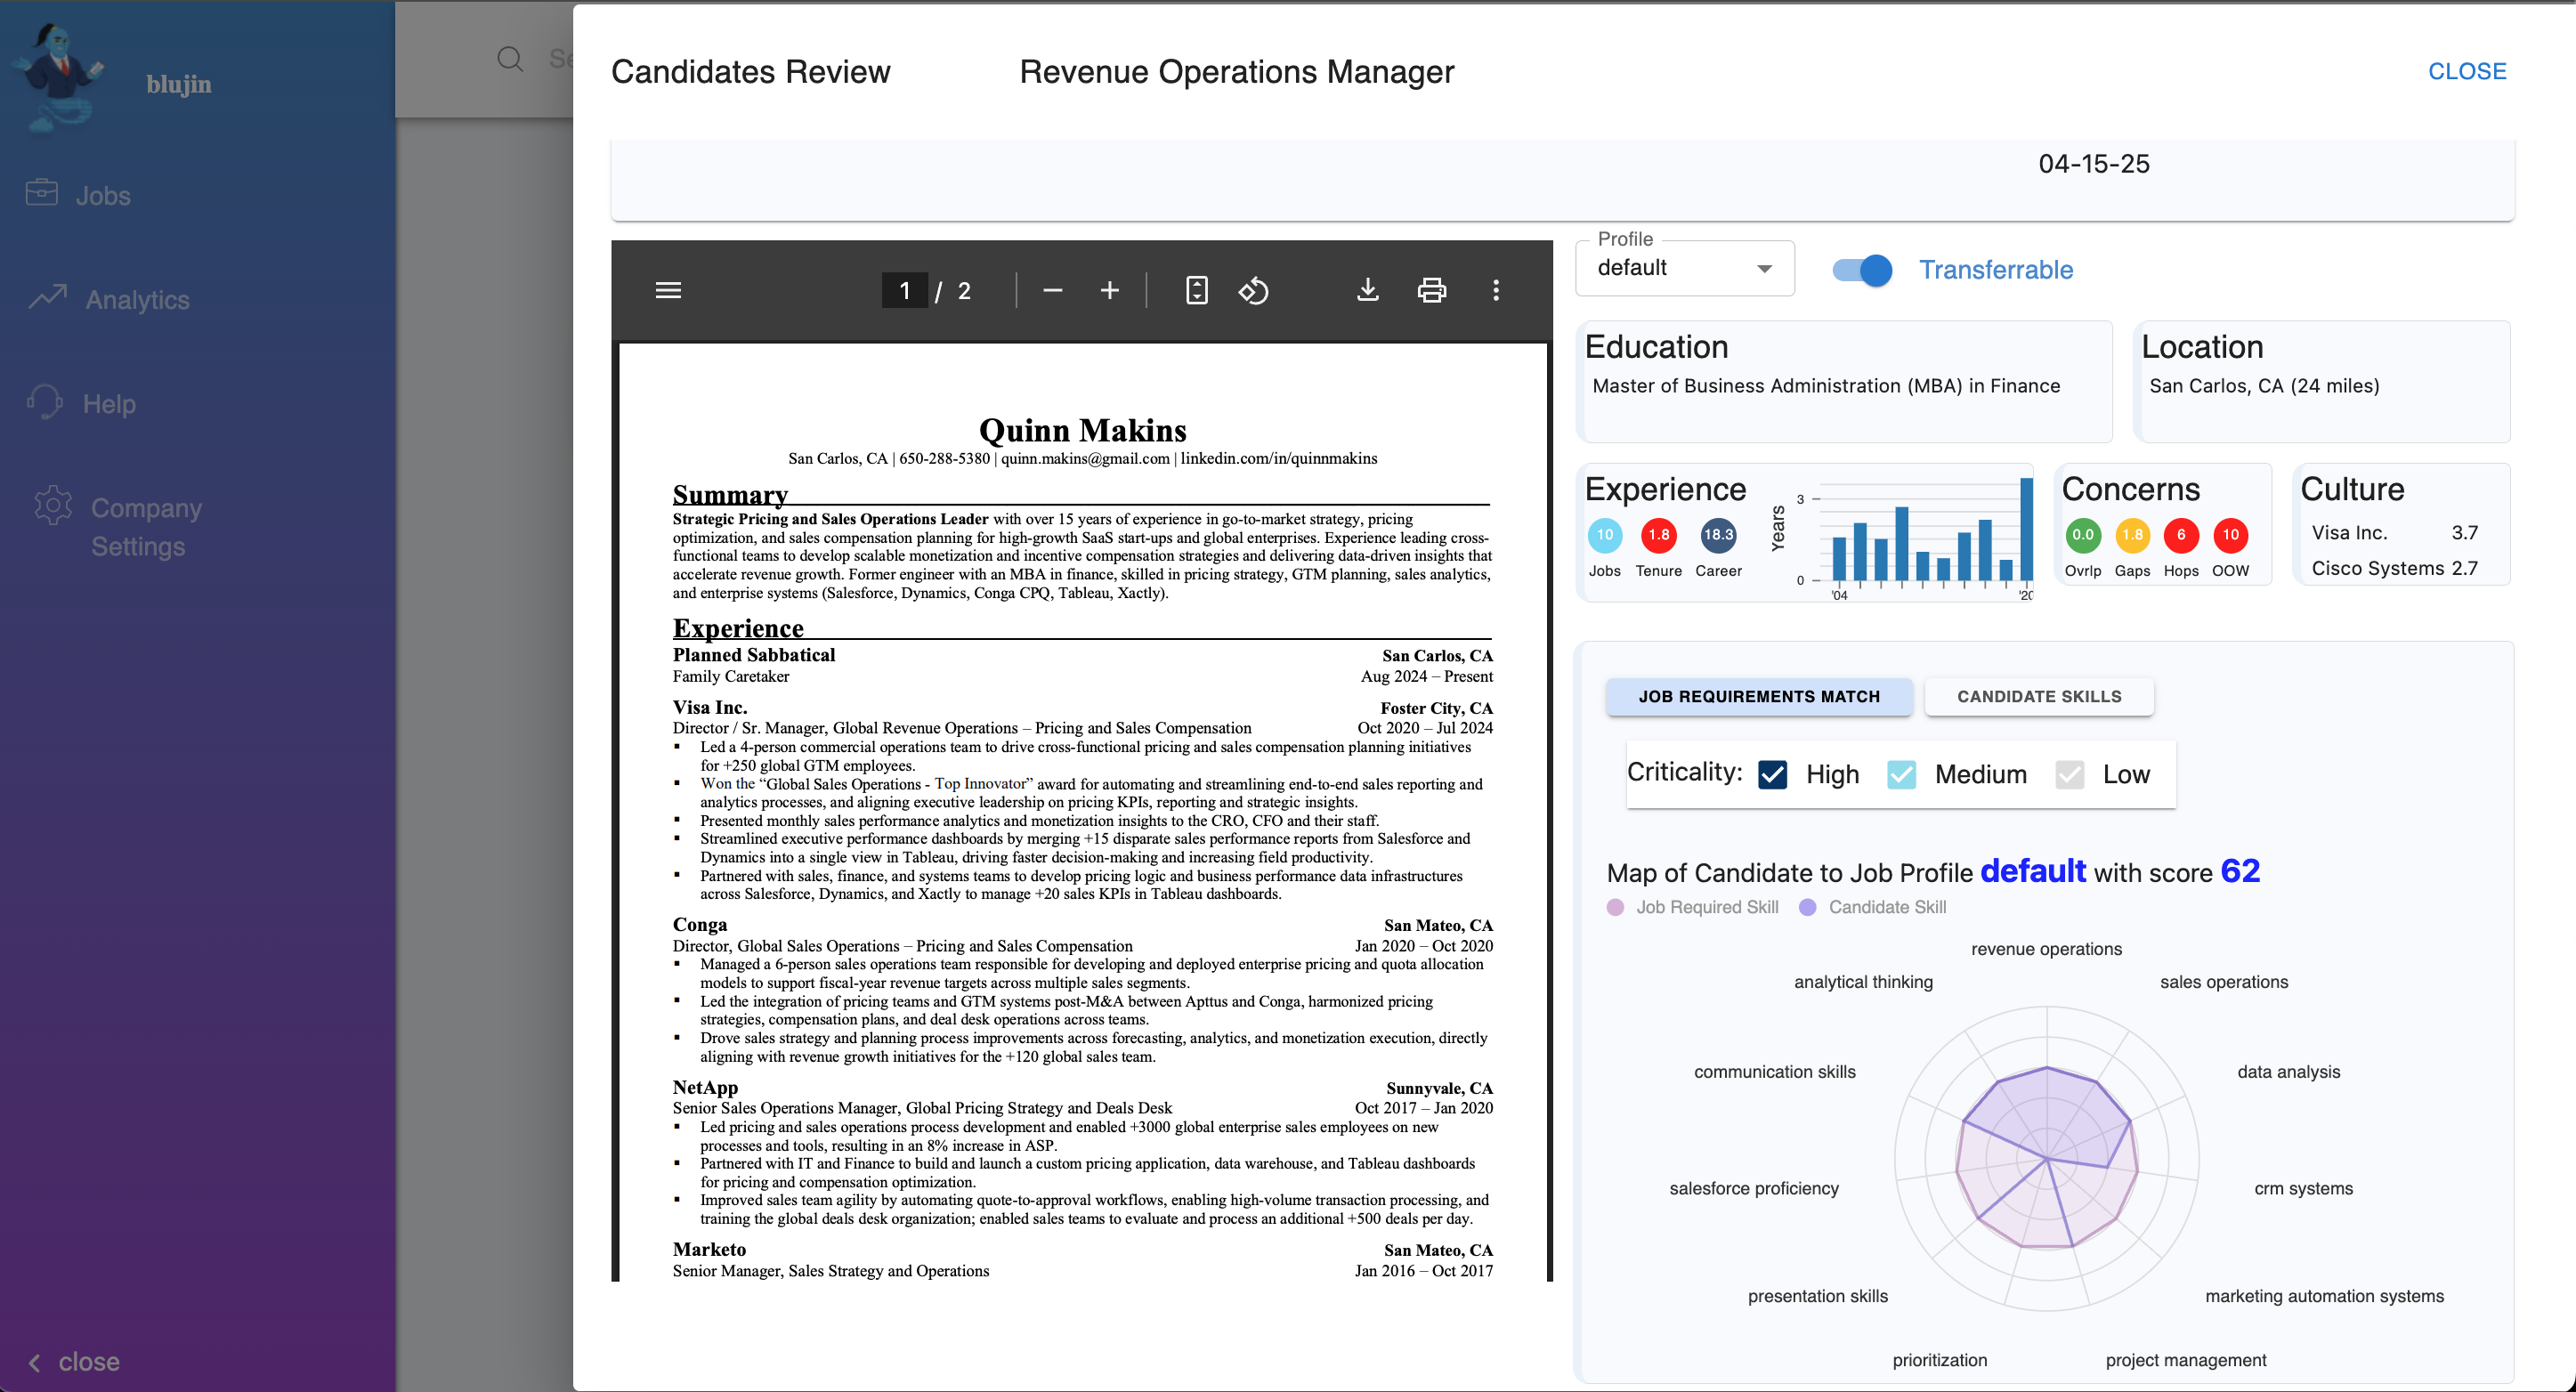The image size is (2576, 1392).
Task: Open Analytics in the sidebar
Action: click(137, 300)
